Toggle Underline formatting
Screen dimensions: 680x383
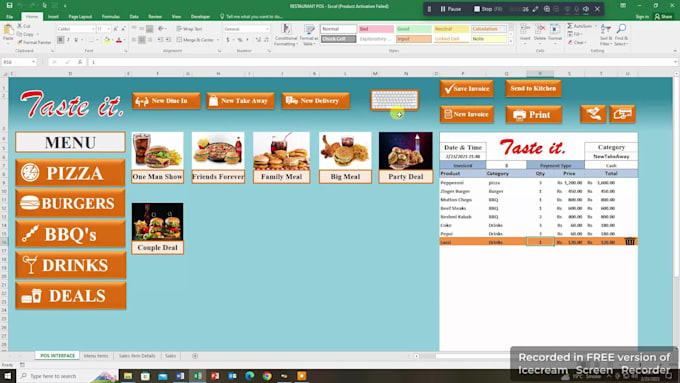pyautogui.click(x=76, y=40)
